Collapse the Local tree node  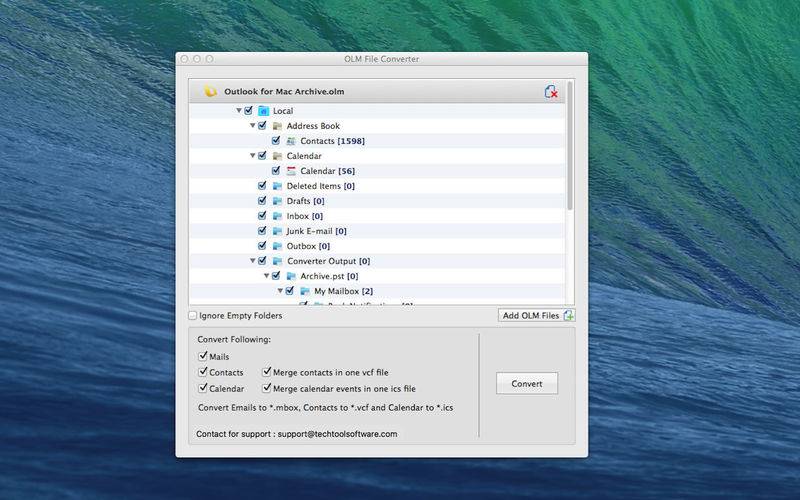click(x=239, y=110)
